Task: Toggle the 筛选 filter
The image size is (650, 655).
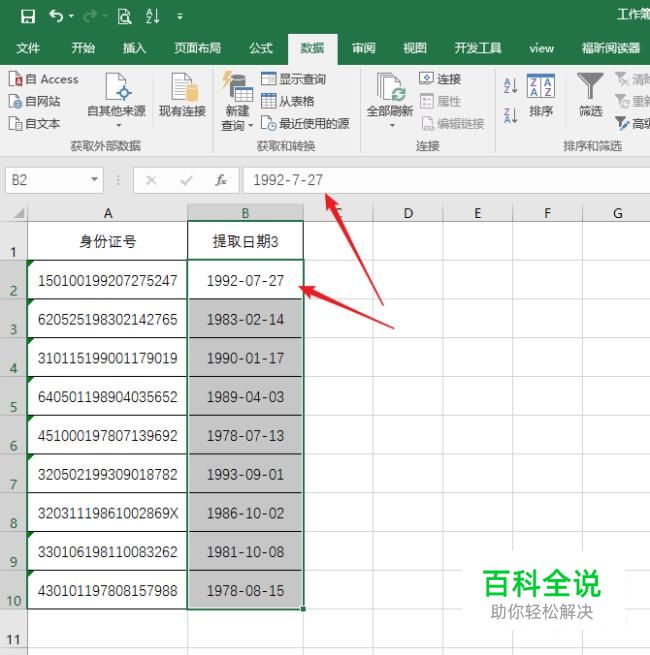Action: (590, 95)
